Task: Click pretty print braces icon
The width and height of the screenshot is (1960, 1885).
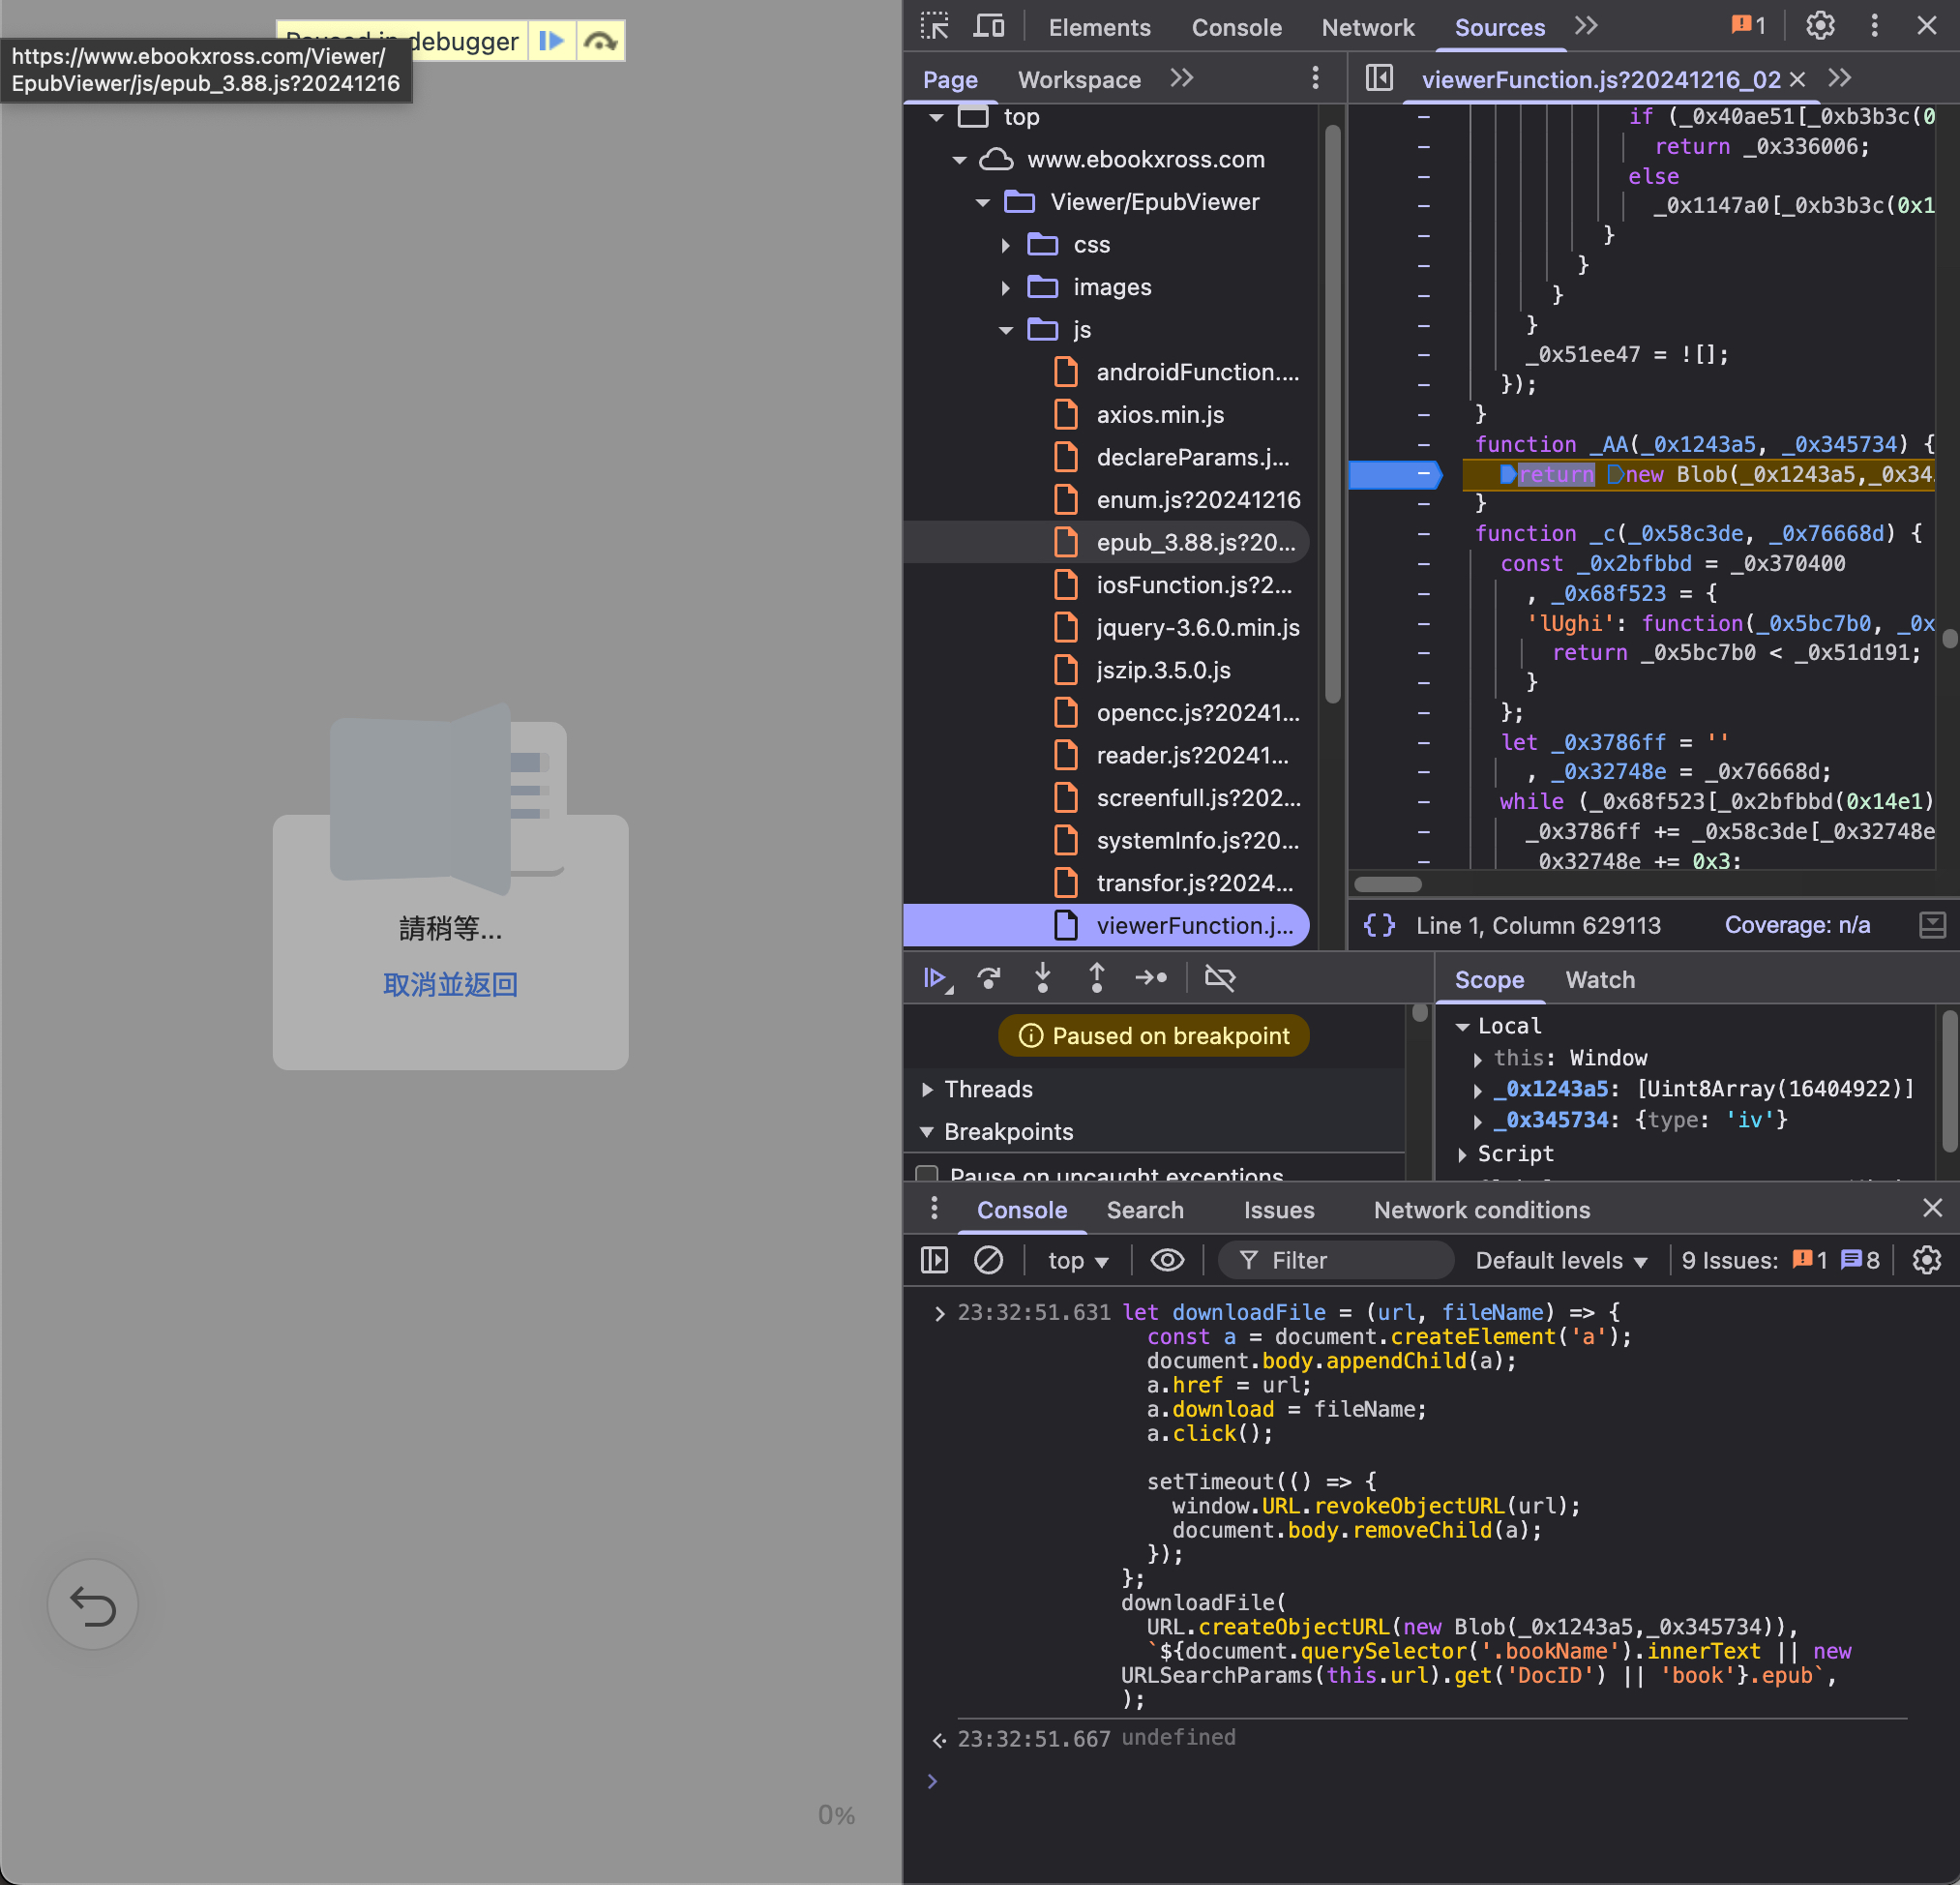Action: click(1379, 925)
